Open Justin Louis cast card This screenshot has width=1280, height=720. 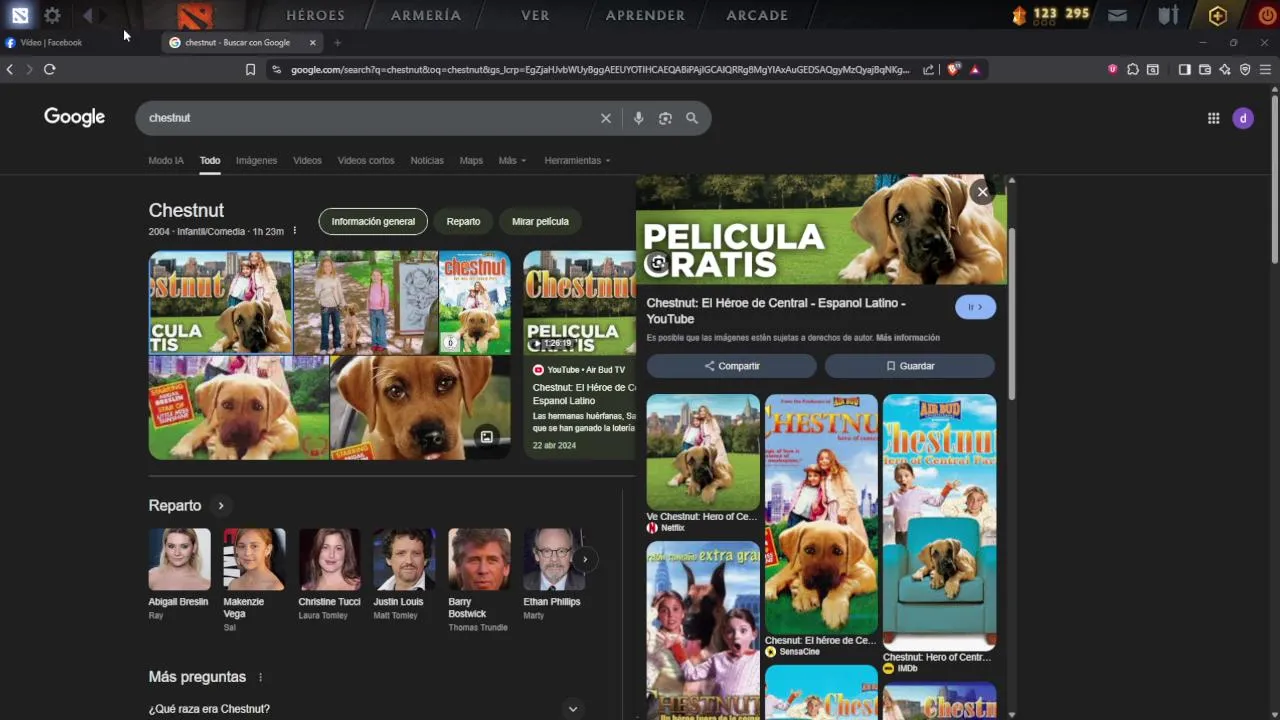coord(404,575)
